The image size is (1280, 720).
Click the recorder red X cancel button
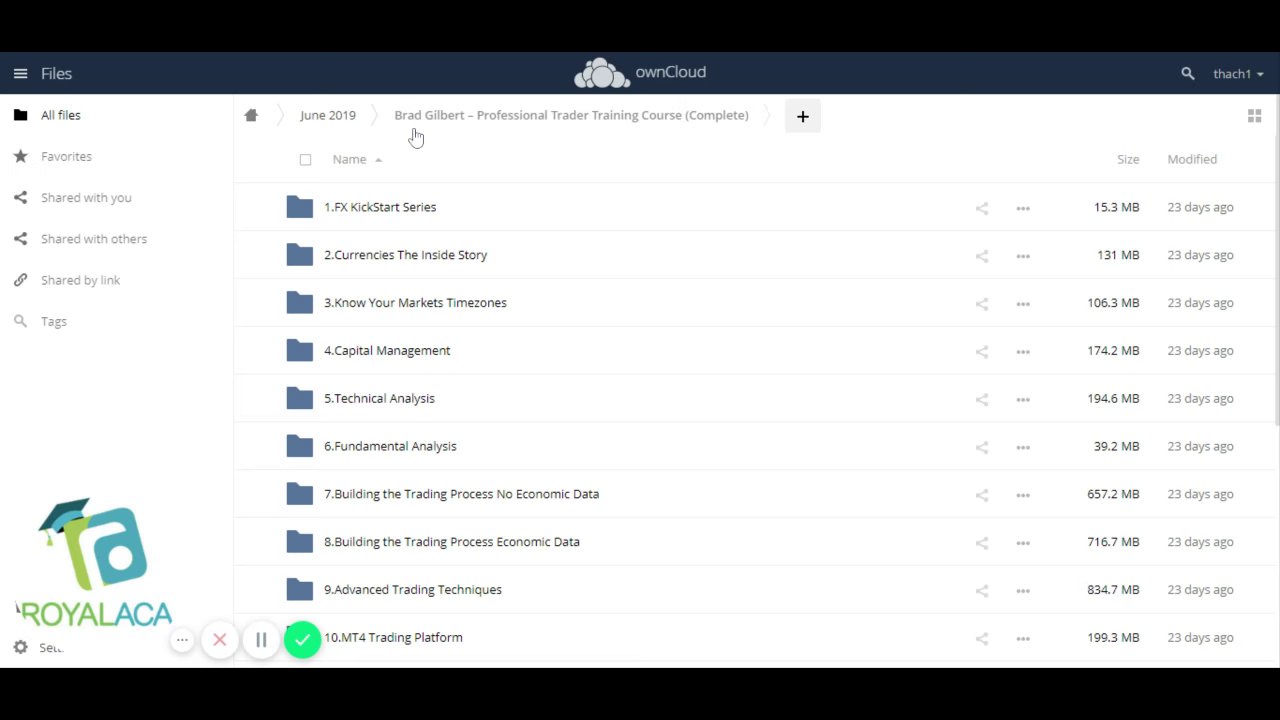[220, 640]
